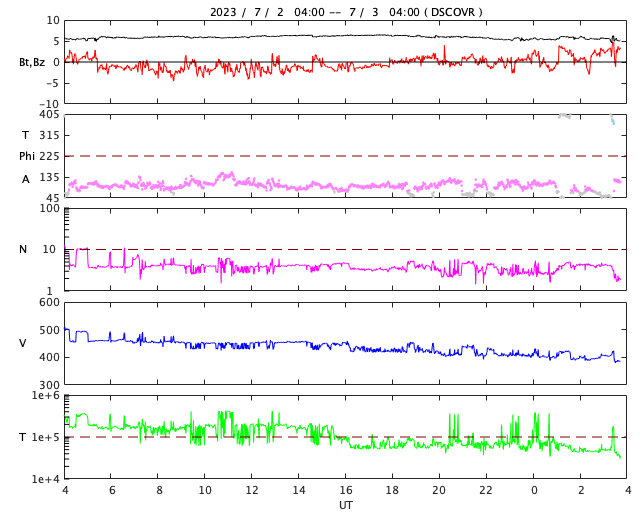Image resolution: width=640 pixels, height=512 pixels.
Task: Click the '-5' tick on the Bt,Bz panel
Action: [53, 83]
